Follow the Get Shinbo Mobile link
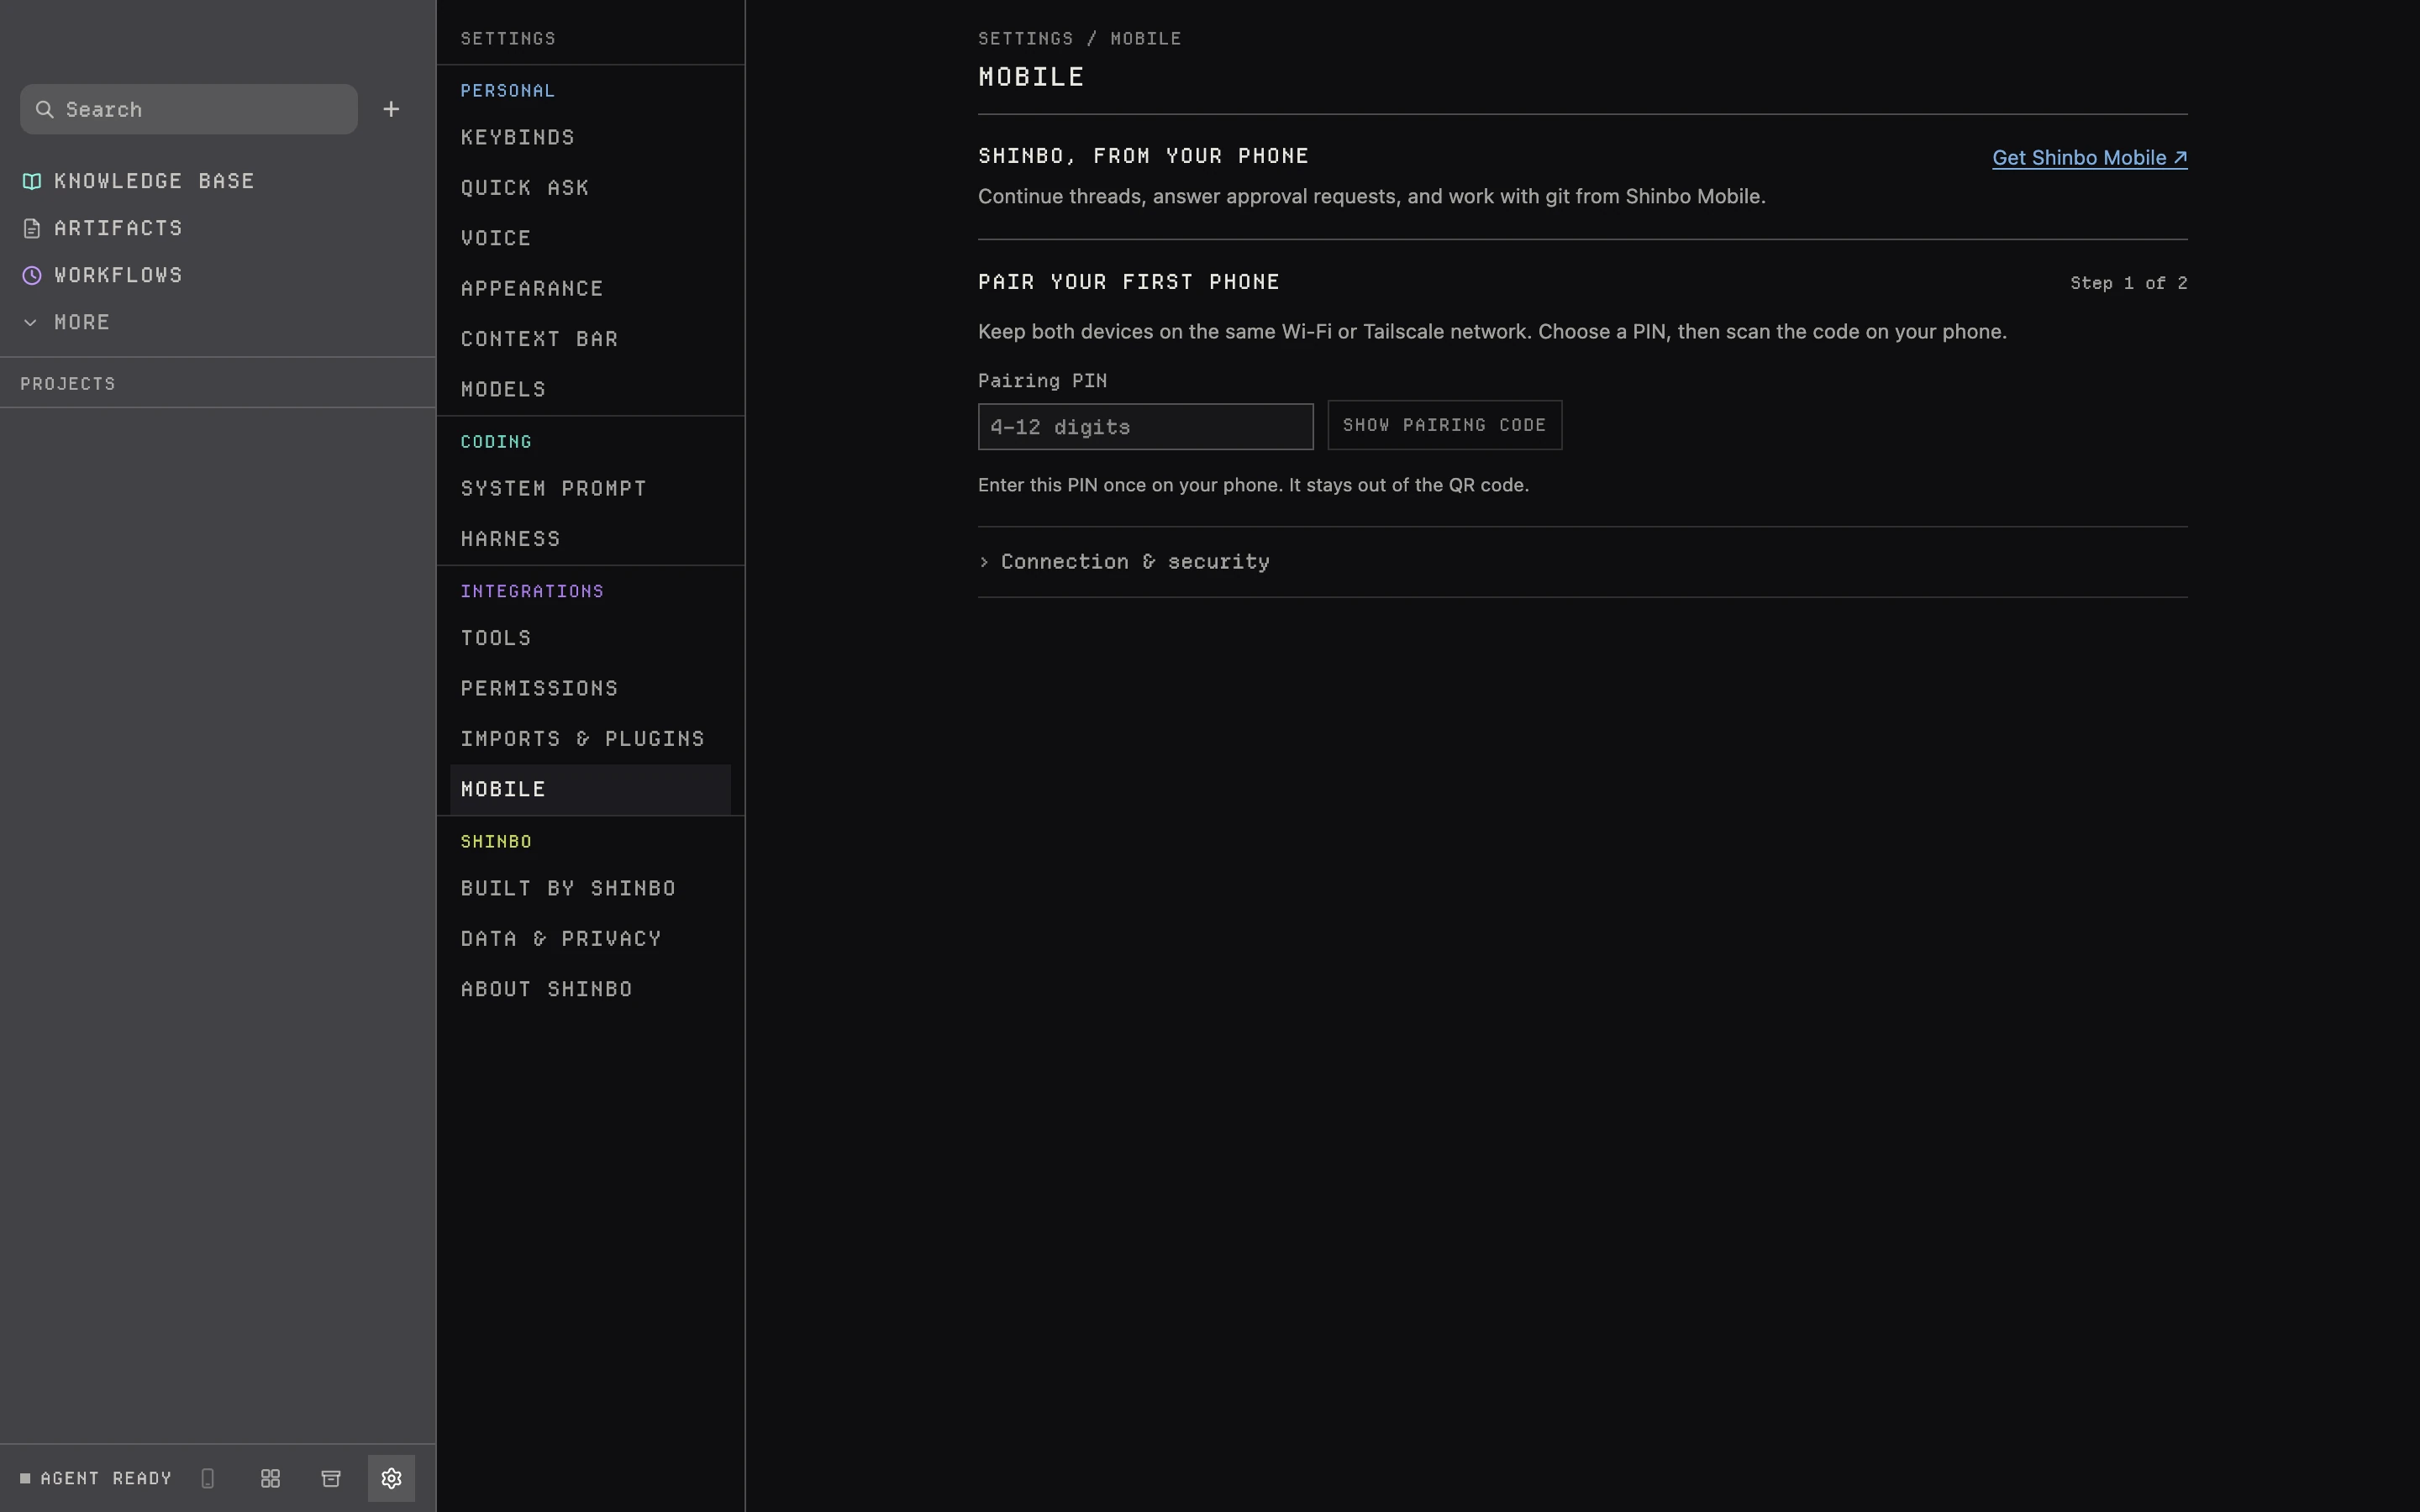2420x1512 pixels. click(2089, 158)
